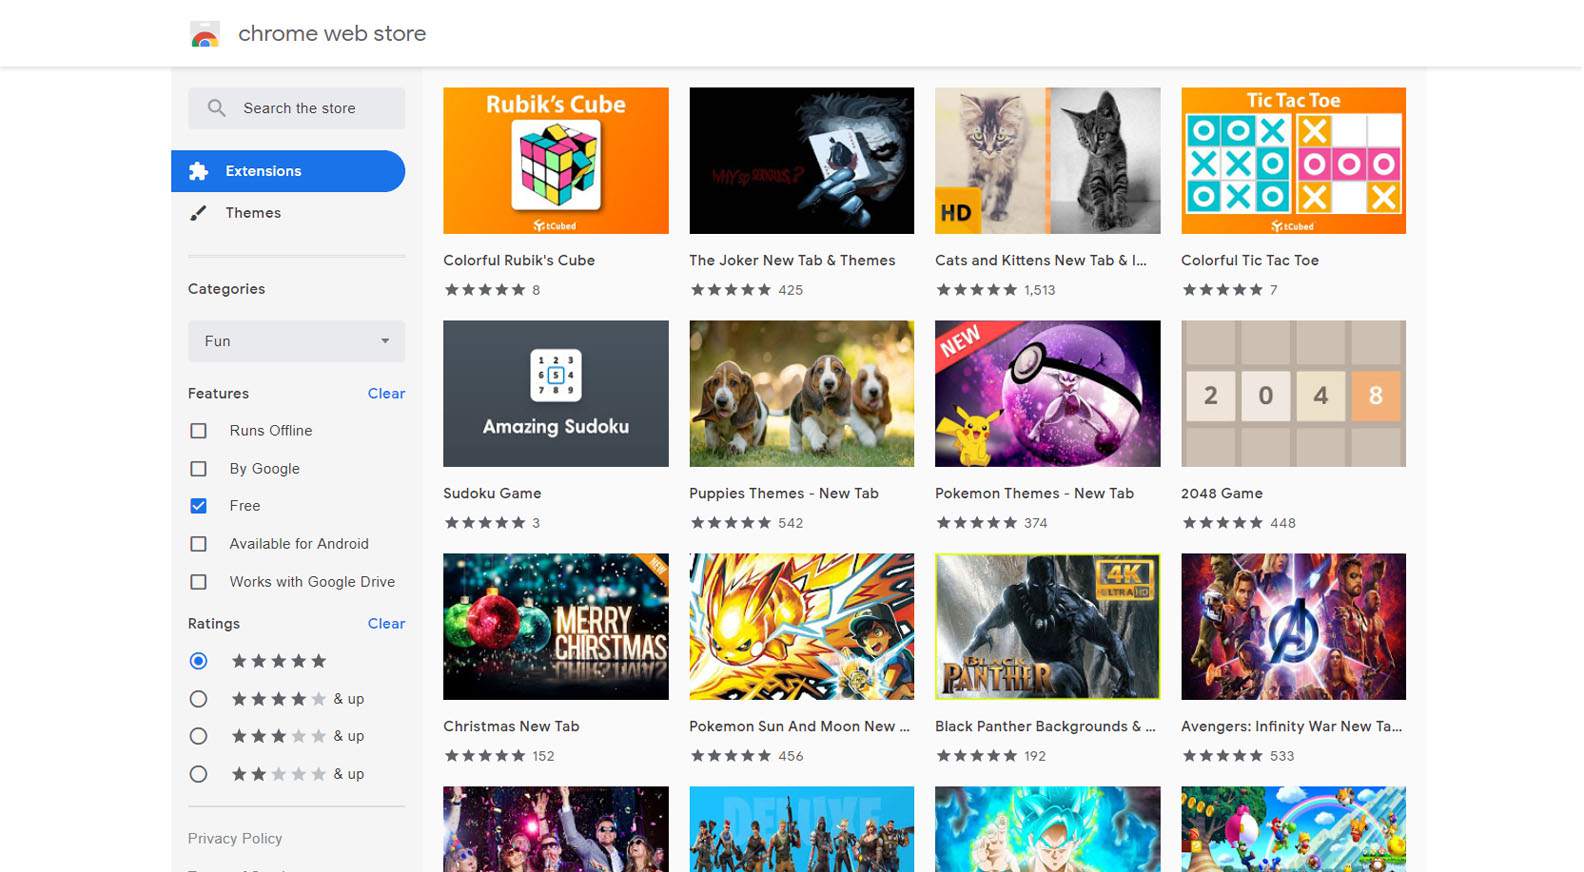Image resolution: width=1584 pixels, height=872 pixels.
Task: Check Available for Android option
Action: click(198, 544)
